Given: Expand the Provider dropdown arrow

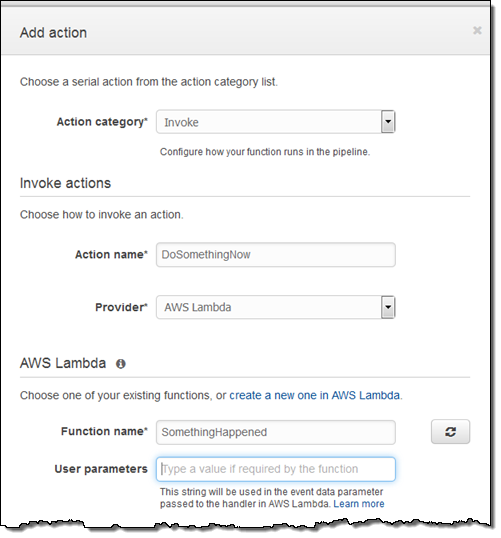Looking at the screenshot, I should [388, 307].
